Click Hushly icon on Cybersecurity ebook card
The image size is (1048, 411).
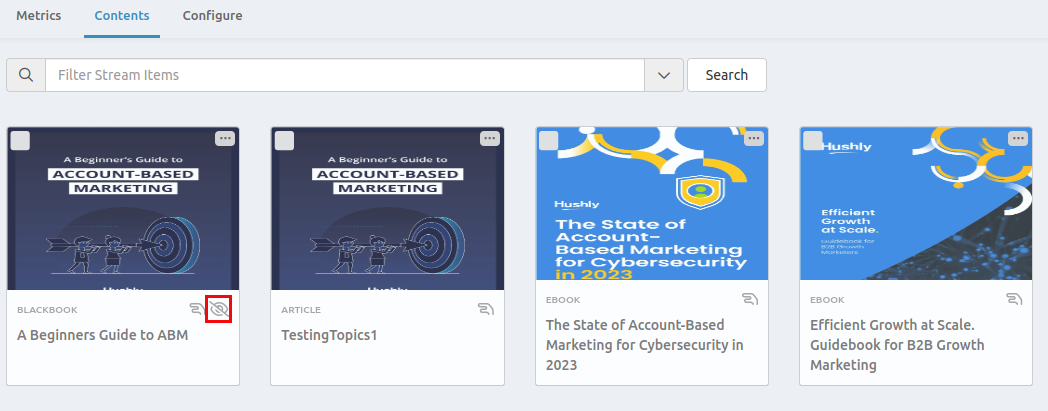[750, 299]
